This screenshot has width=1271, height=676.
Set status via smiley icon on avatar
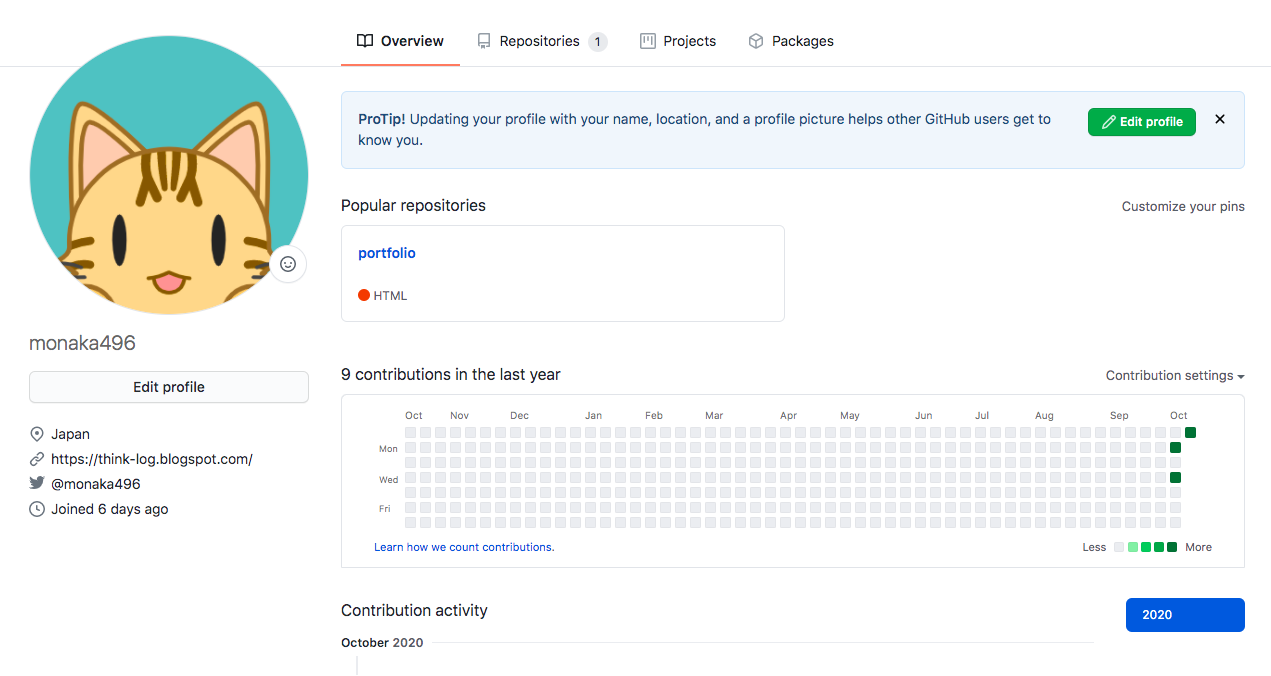(288, 264)
